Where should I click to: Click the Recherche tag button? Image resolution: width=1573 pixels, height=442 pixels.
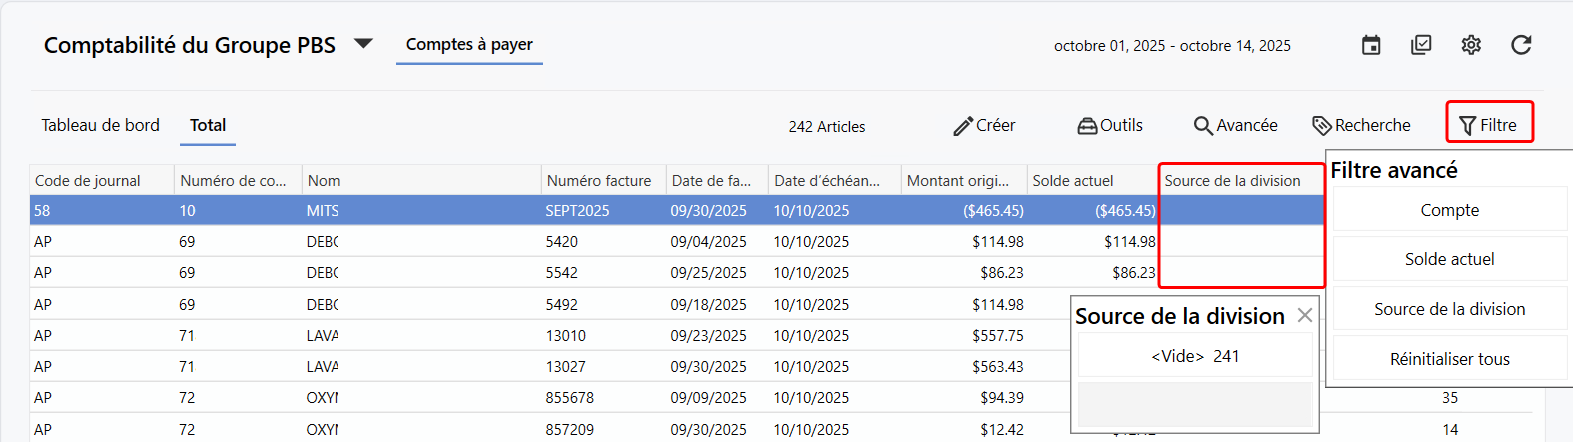pos(1361,126)
